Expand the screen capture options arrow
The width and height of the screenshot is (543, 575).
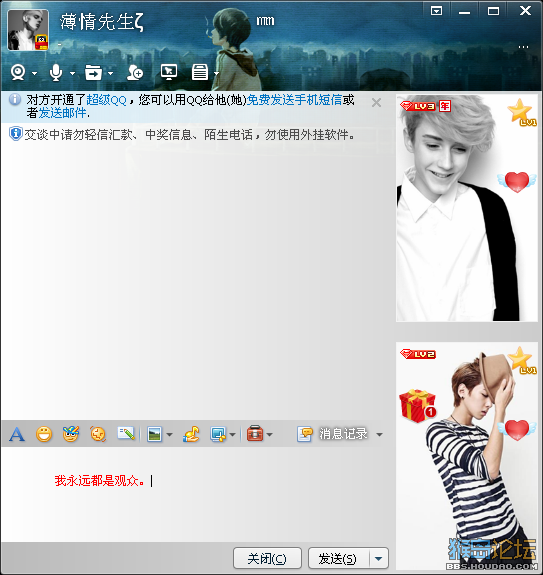click(x=232, y=435)
